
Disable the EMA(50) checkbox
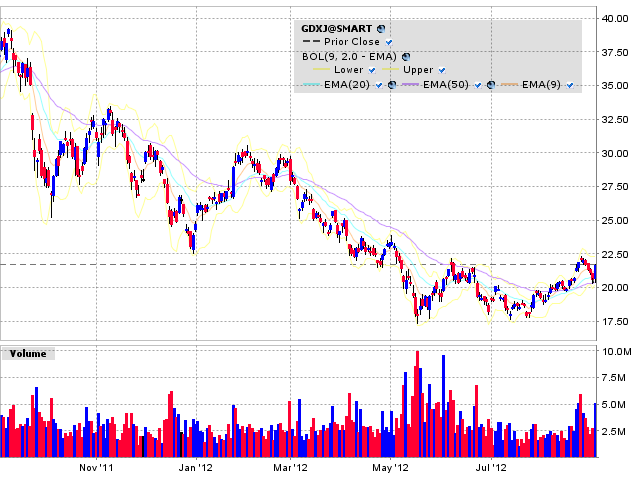(x=478, y=85)
